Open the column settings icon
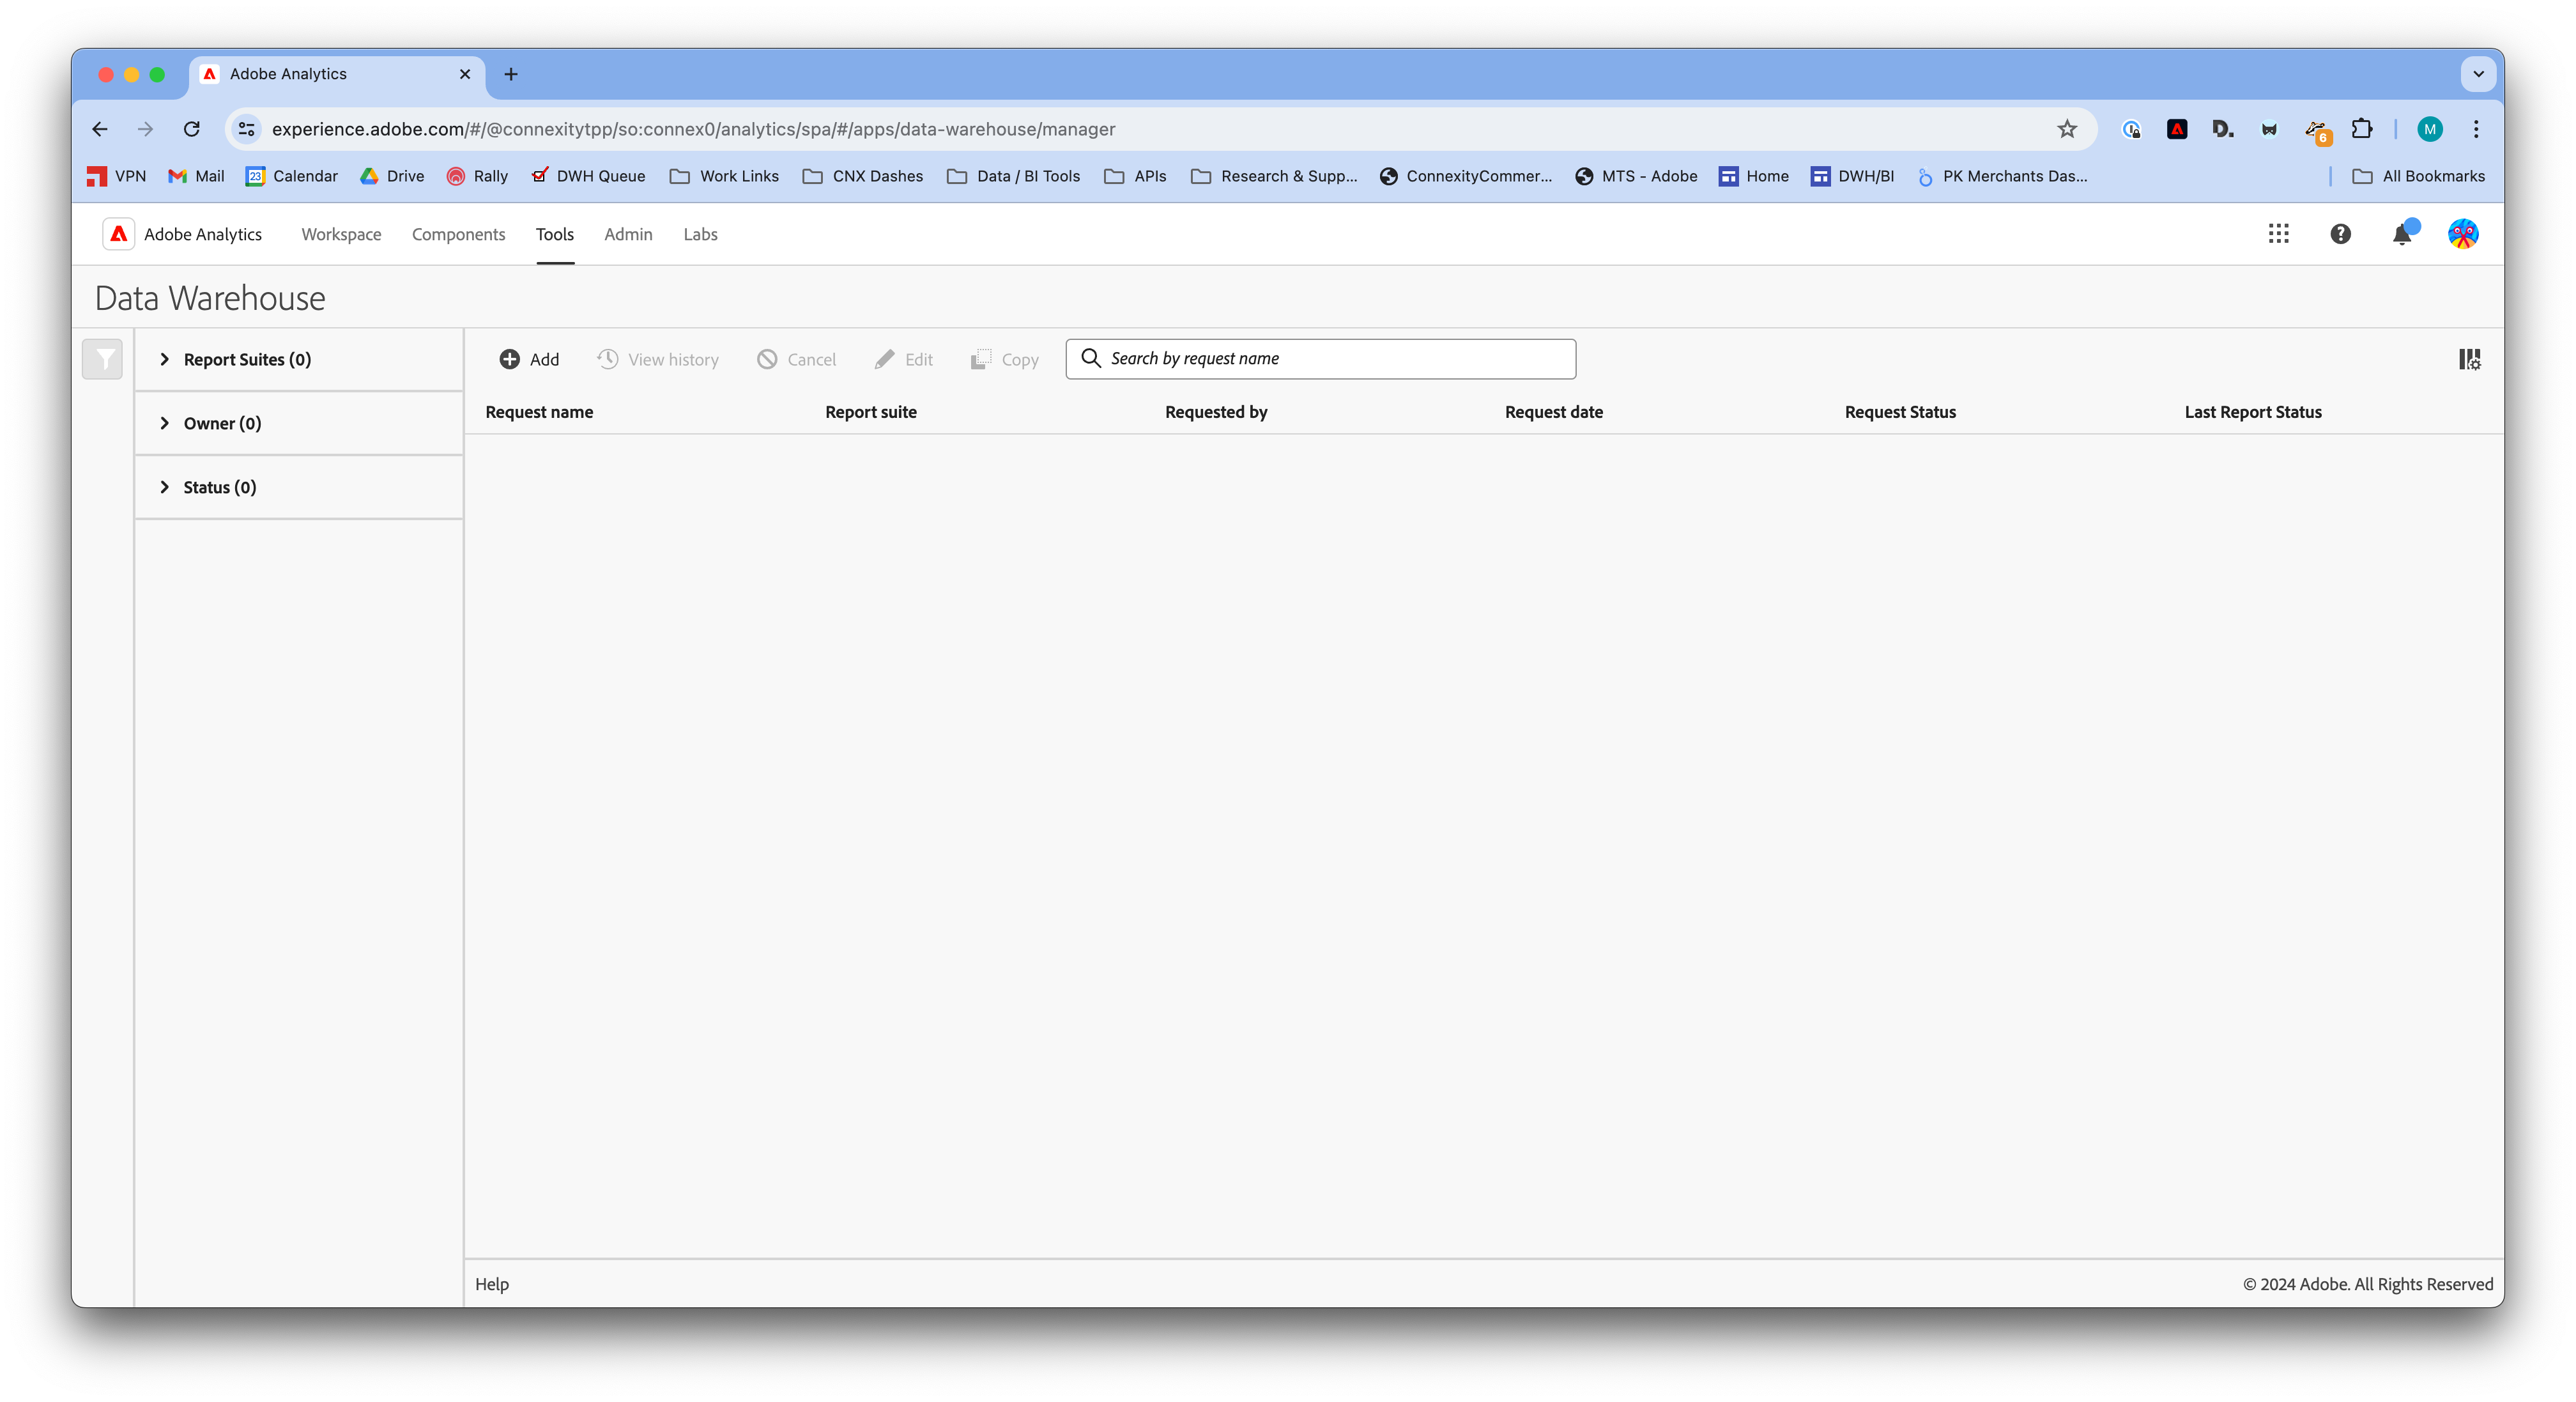Image resolution: width=2576 pixels, height=1402 pixels. (x=2469, y=359)
